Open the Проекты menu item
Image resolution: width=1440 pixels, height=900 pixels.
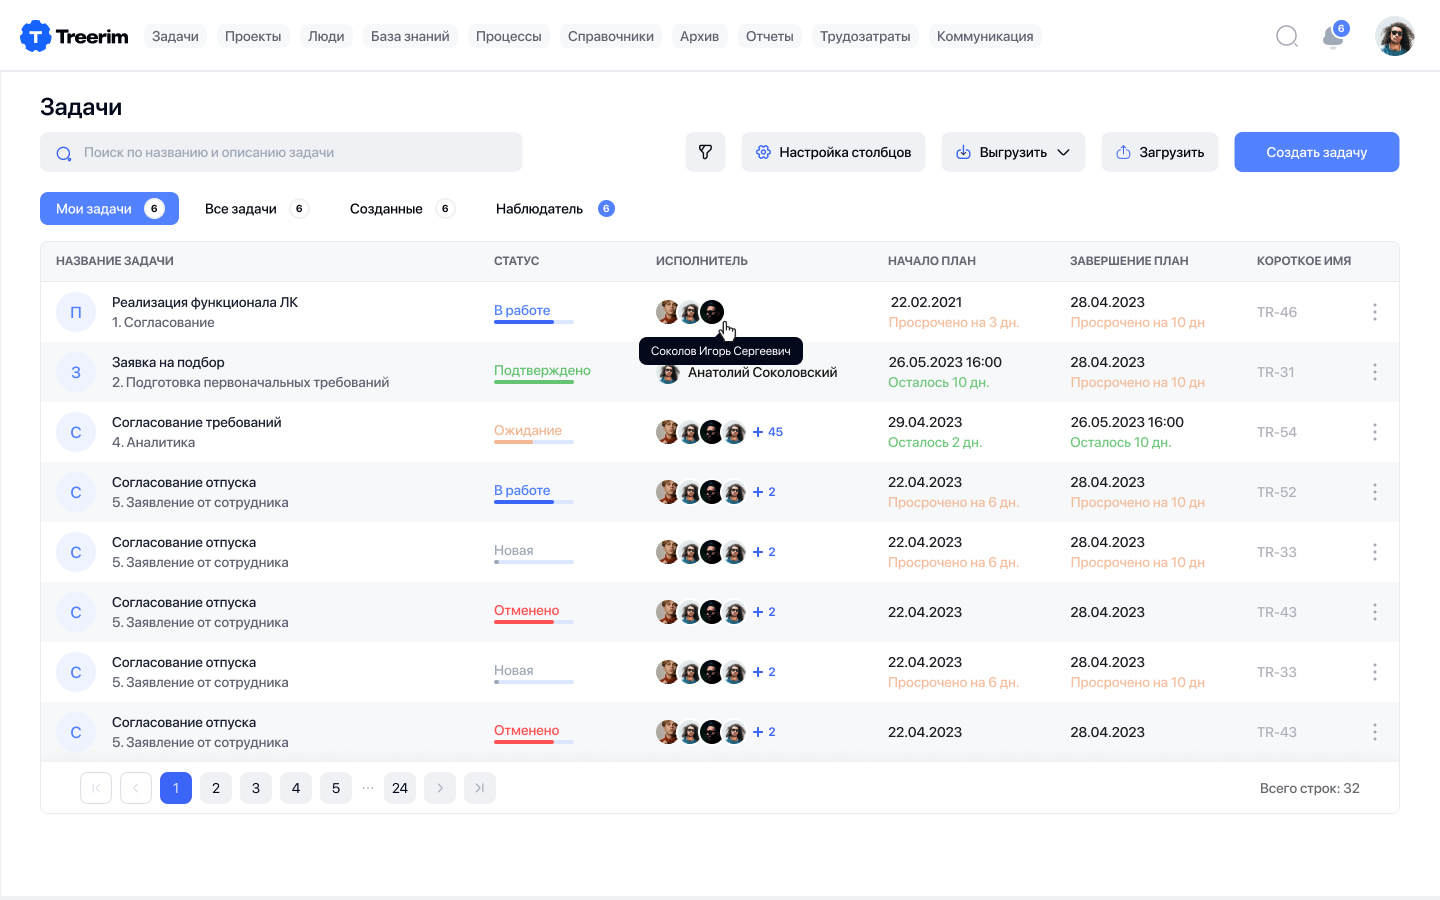coord(253,36)
